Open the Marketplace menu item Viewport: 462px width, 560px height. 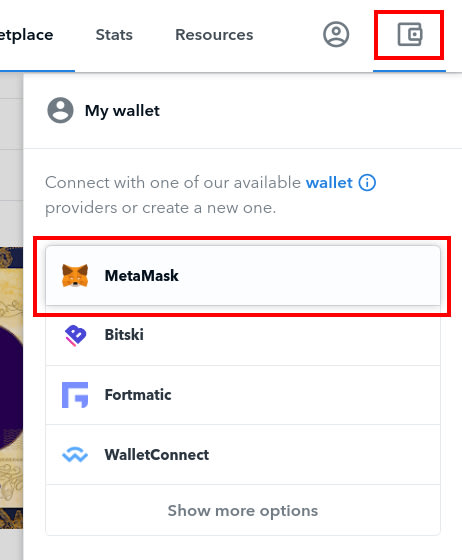tap(26, 35)
